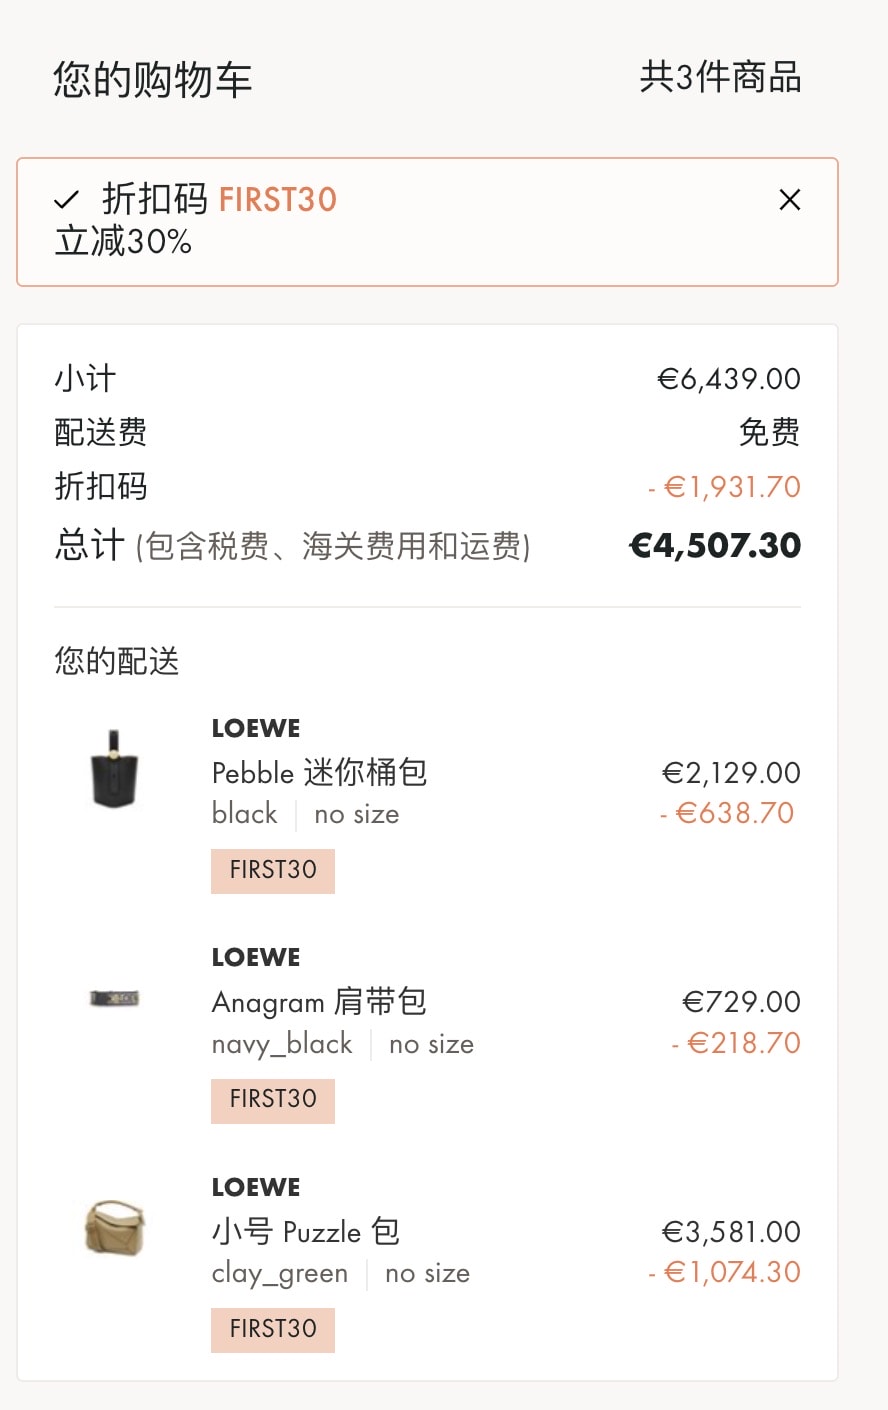Click the FIRST30 tag under Puzzle bag
Screen dimensions: 888x1410
[273, 1330]
